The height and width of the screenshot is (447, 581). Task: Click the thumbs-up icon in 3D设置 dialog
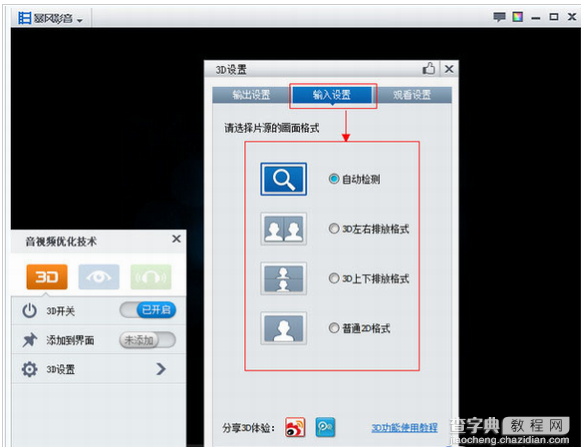[429, 69]
